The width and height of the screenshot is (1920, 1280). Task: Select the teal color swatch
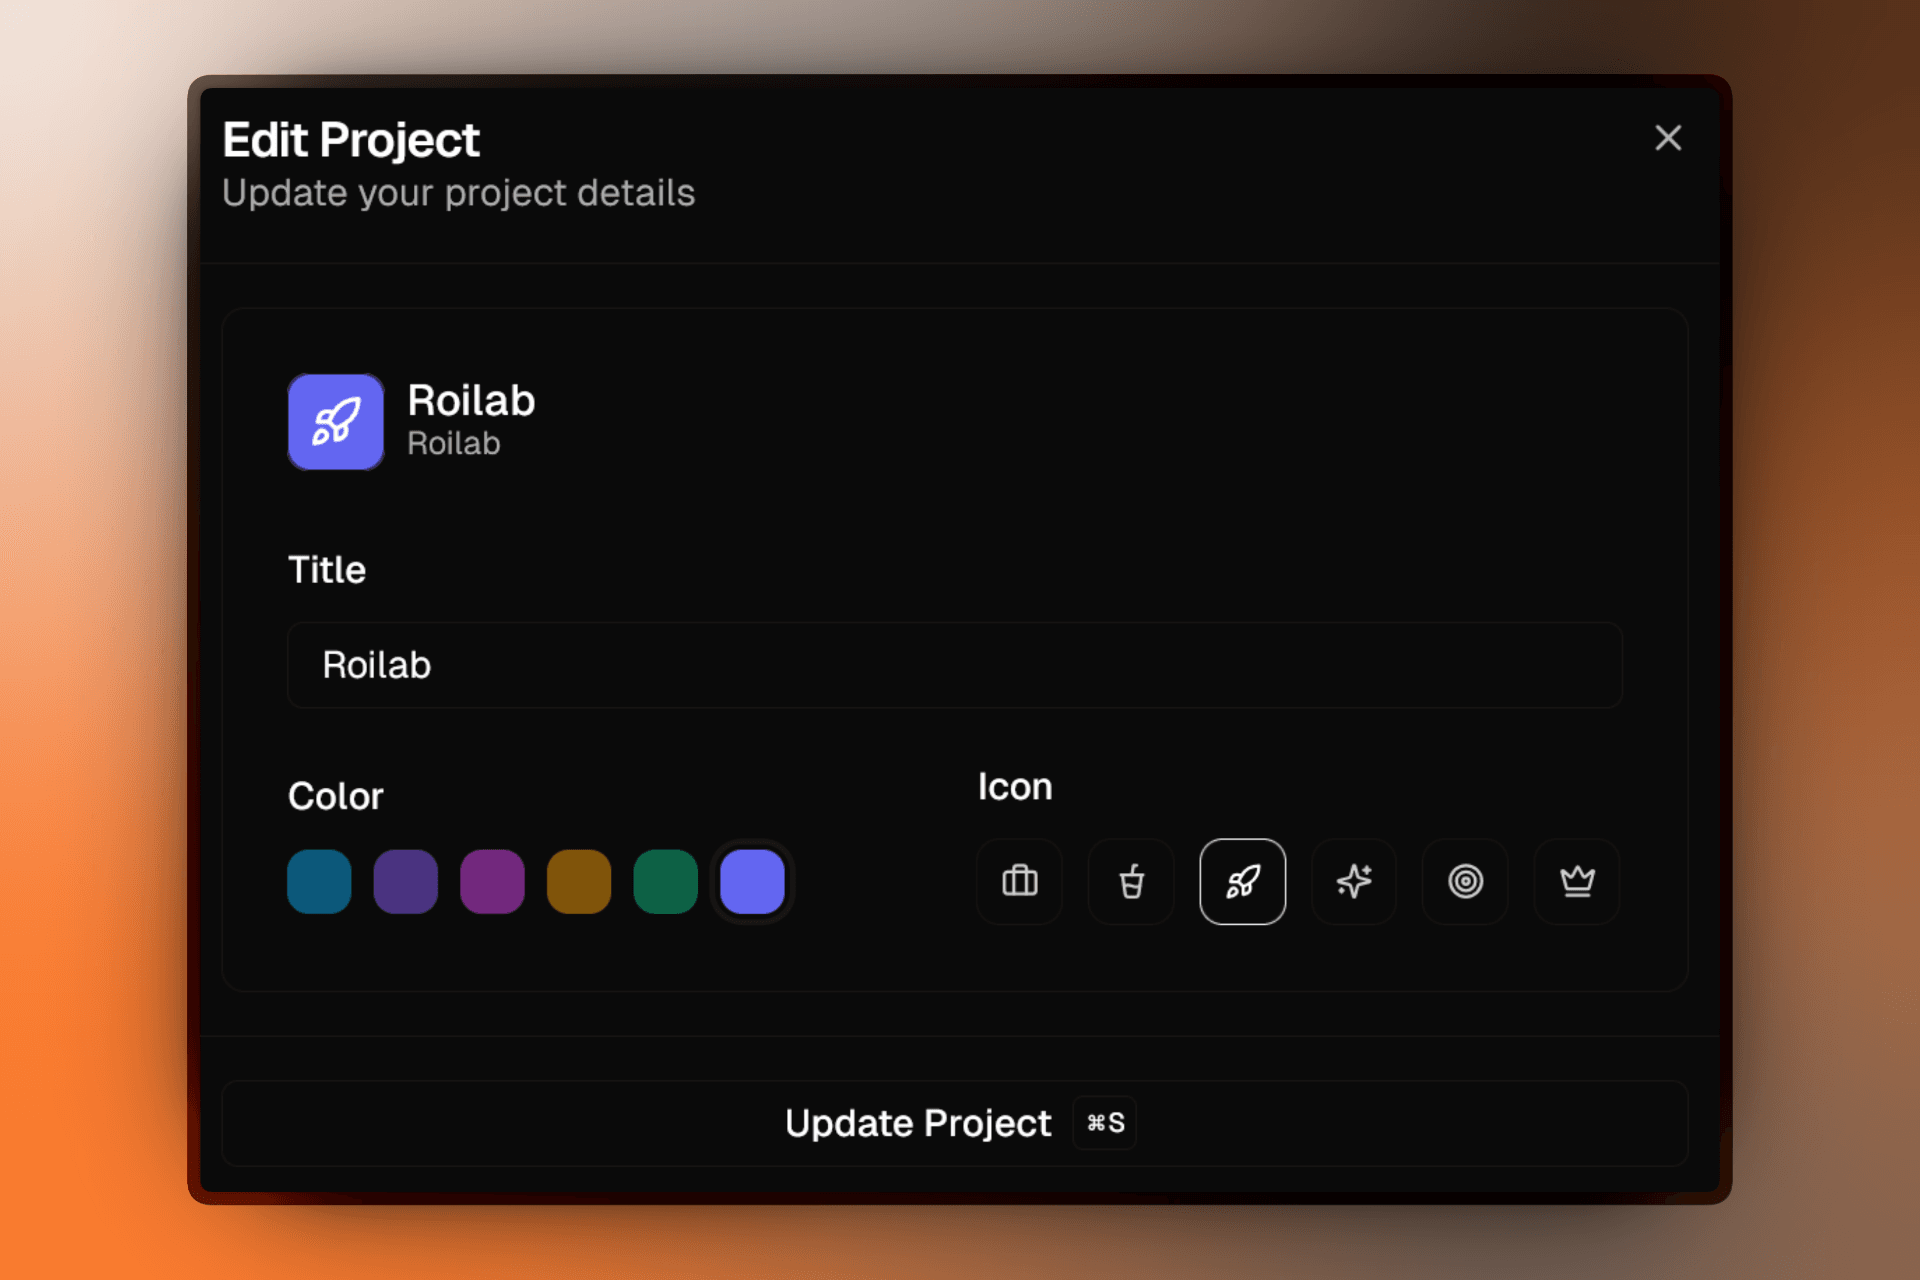[318, 881]
